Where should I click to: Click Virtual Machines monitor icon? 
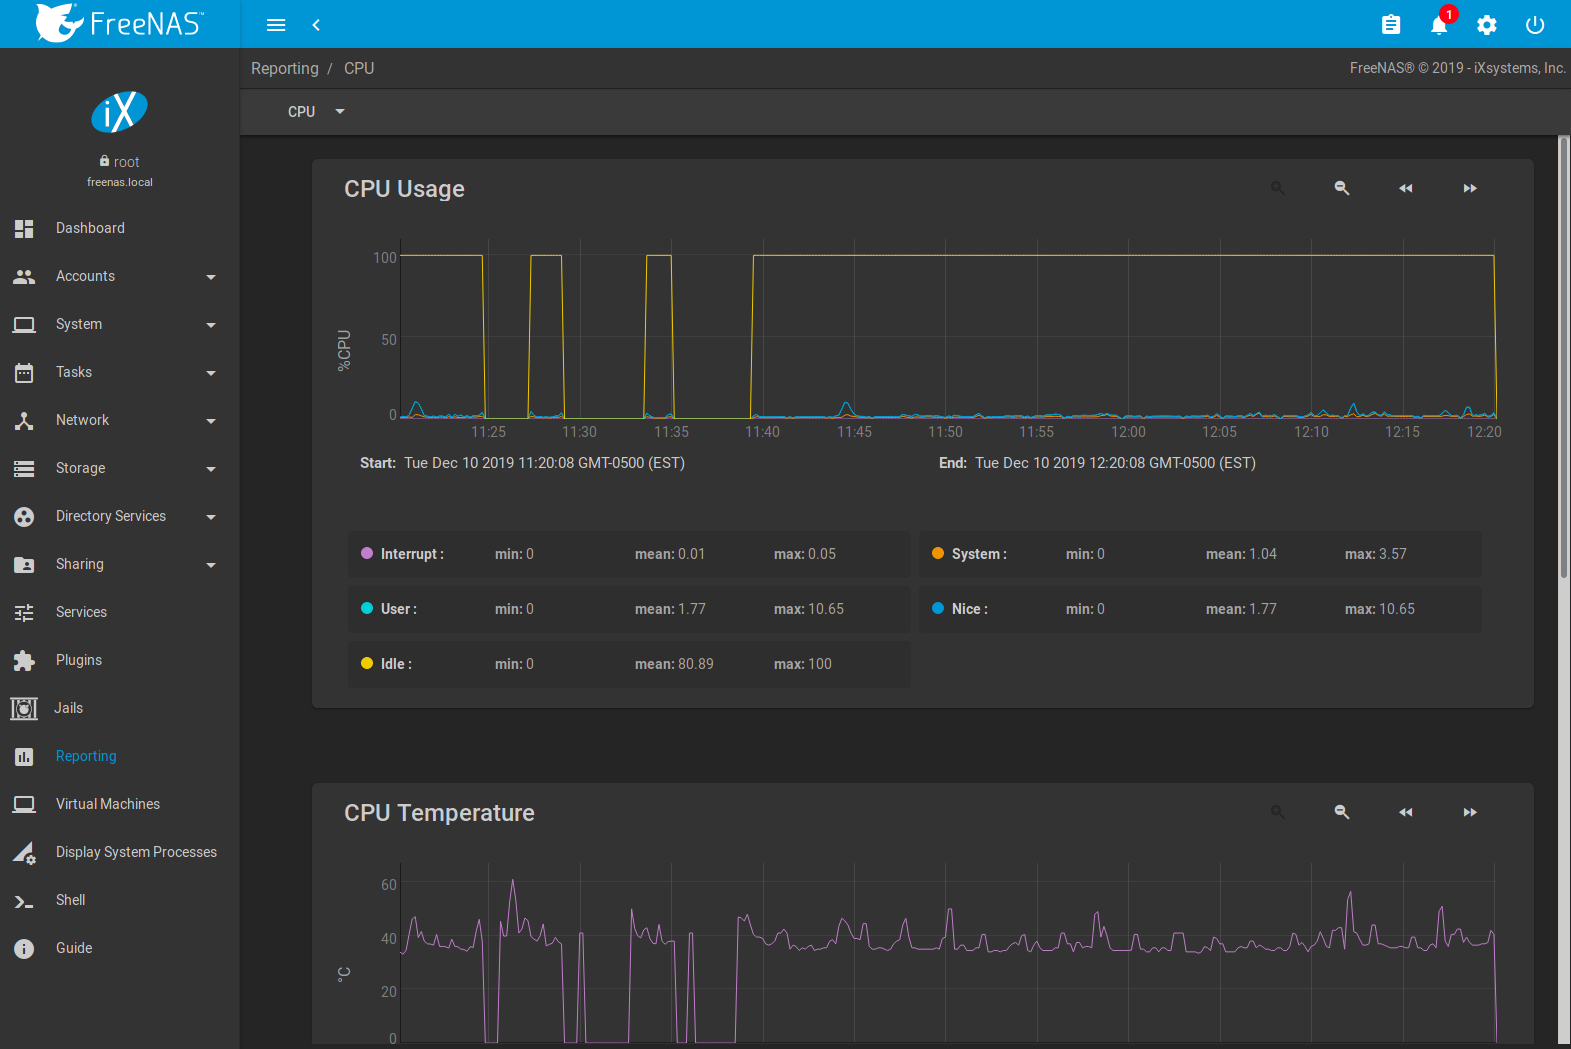24,804
